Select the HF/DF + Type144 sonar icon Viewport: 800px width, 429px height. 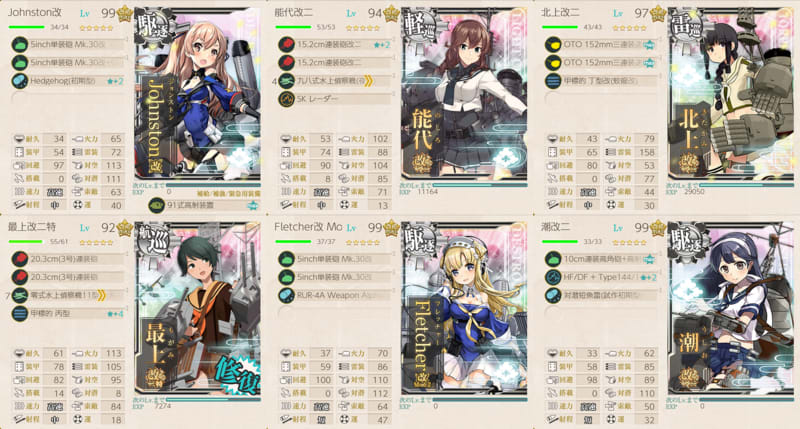553,277
